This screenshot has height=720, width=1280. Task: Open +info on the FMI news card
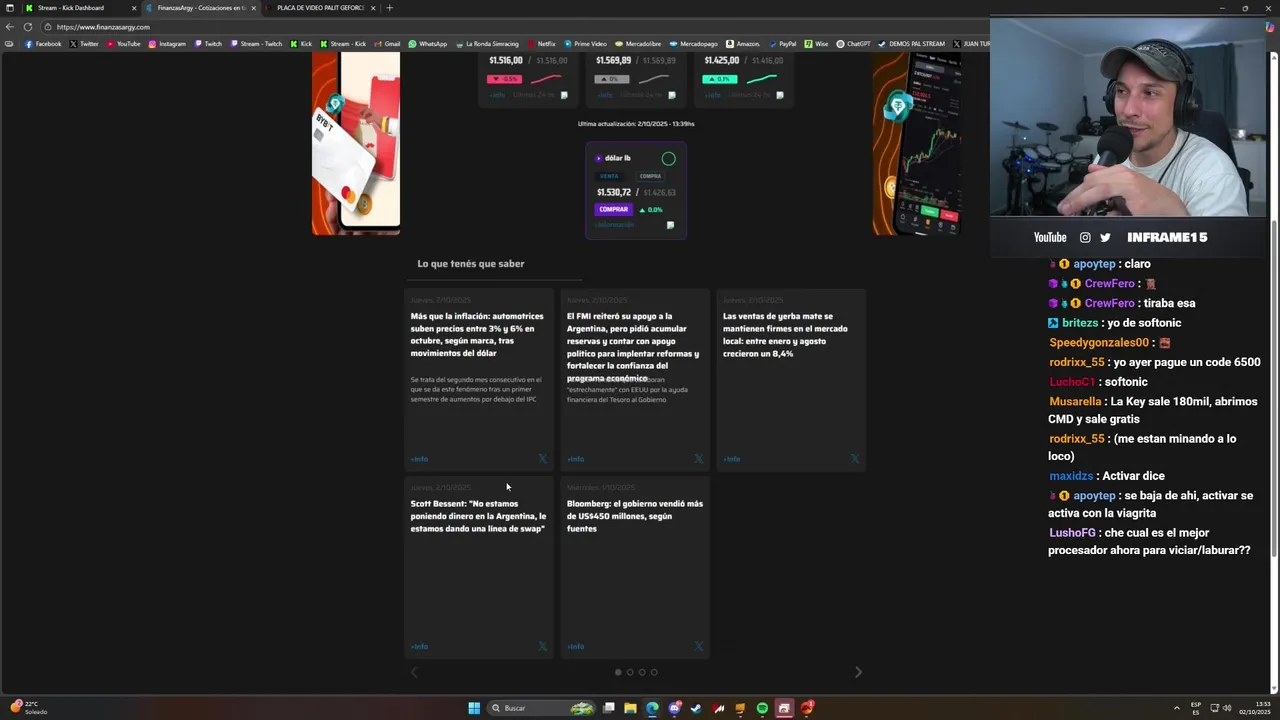(x=575, y=459)
